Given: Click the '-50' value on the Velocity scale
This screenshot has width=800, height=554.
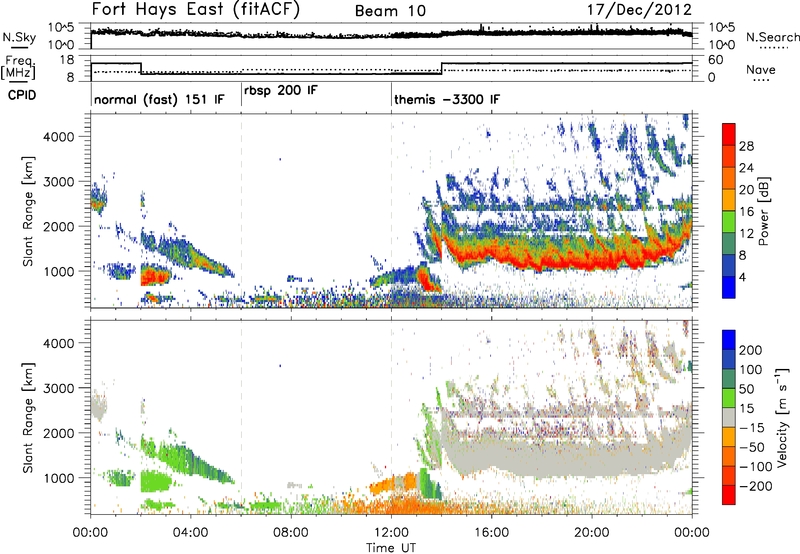Looking at the screenshot, I should coord(752,447).
